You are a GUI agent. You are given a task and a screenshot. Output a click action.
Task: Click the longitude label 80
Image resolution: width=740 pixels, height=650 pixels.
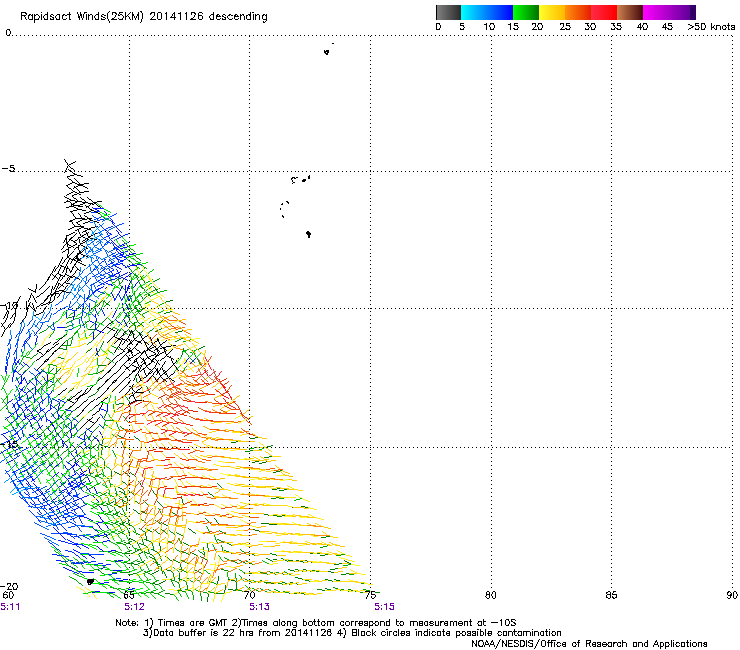tap(491, 595)
